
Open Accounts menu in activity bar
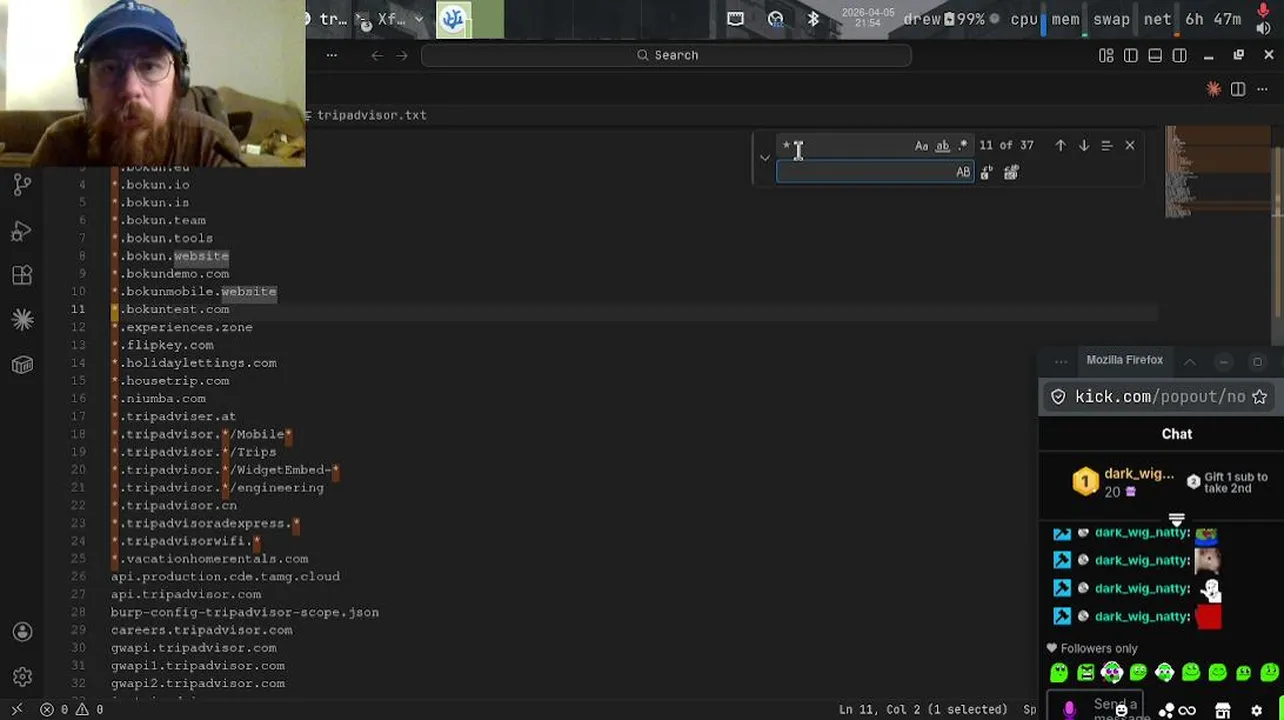click(x=22, y=632)
